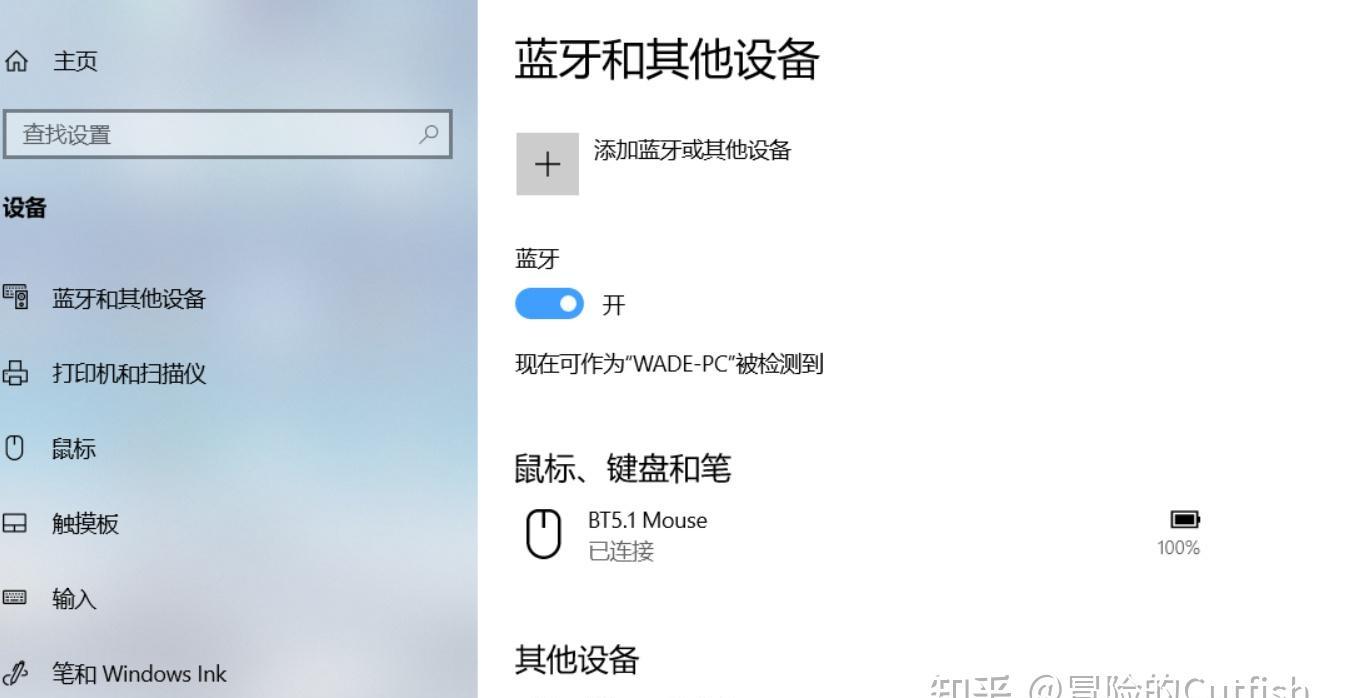Screen dimensions: 1345x698
Task: Go to 触摸板 settings
Action: point(85,524)
